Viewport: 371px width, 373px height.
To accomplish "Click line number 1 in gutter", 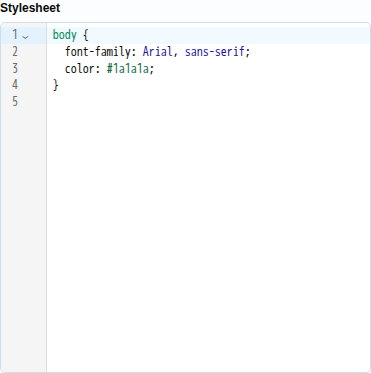I will [15, 35].
